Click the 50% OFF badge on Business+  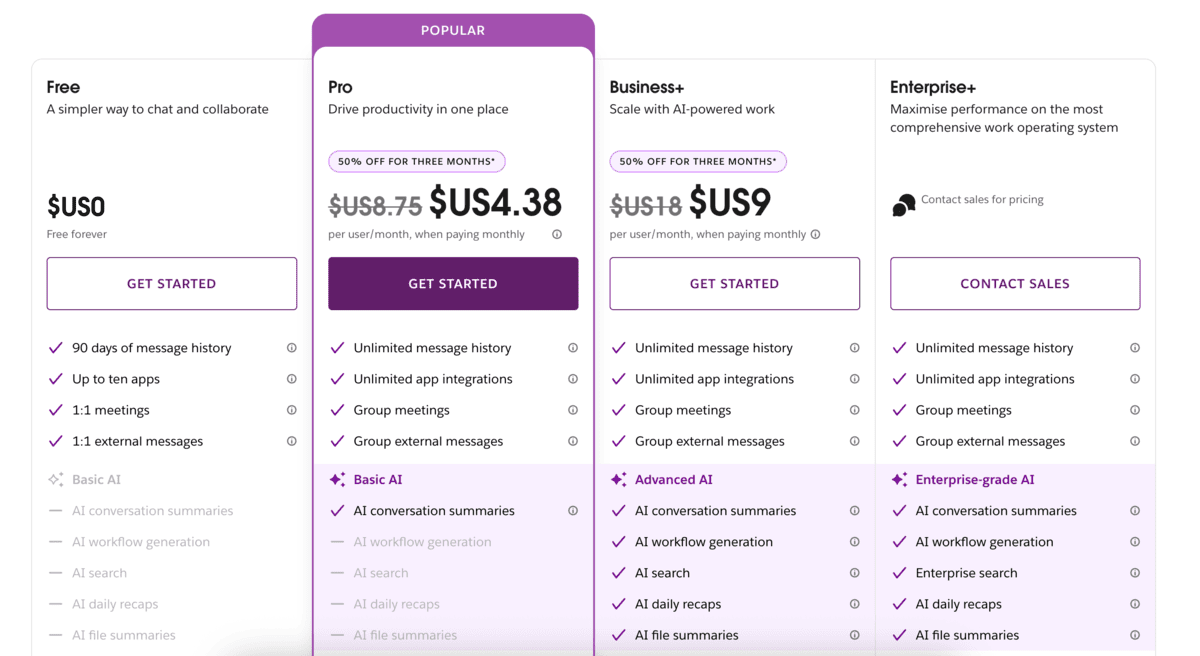697,161
